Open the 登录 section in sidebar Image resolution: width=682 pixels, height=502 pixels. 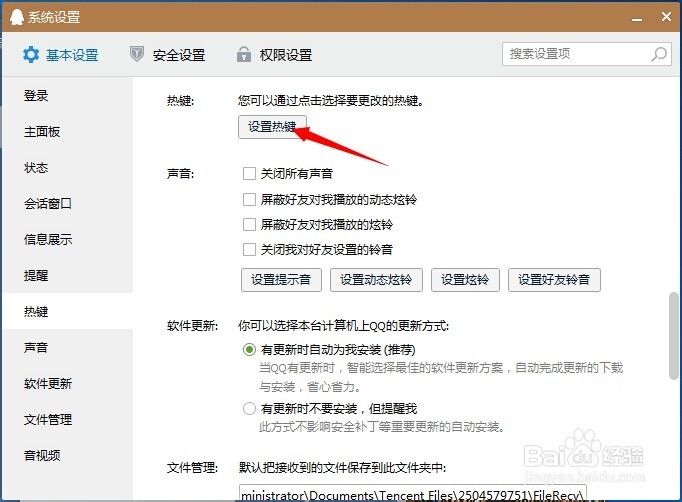coord(67,95)
